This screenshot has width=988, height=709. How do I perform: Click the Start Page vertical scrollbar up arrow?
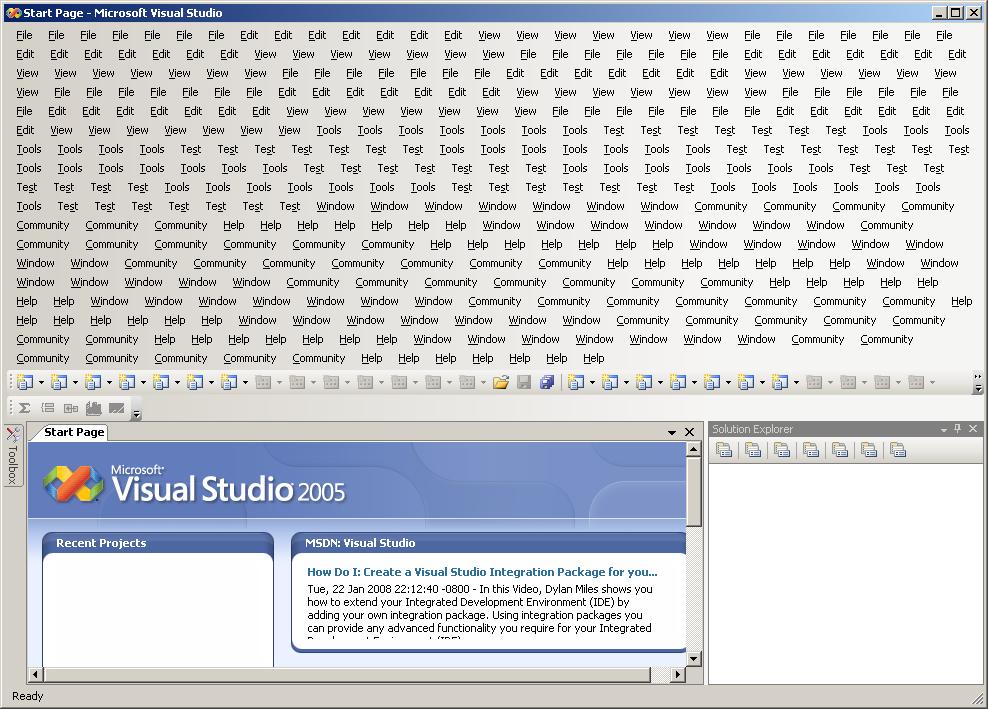(x=693, y=449)
